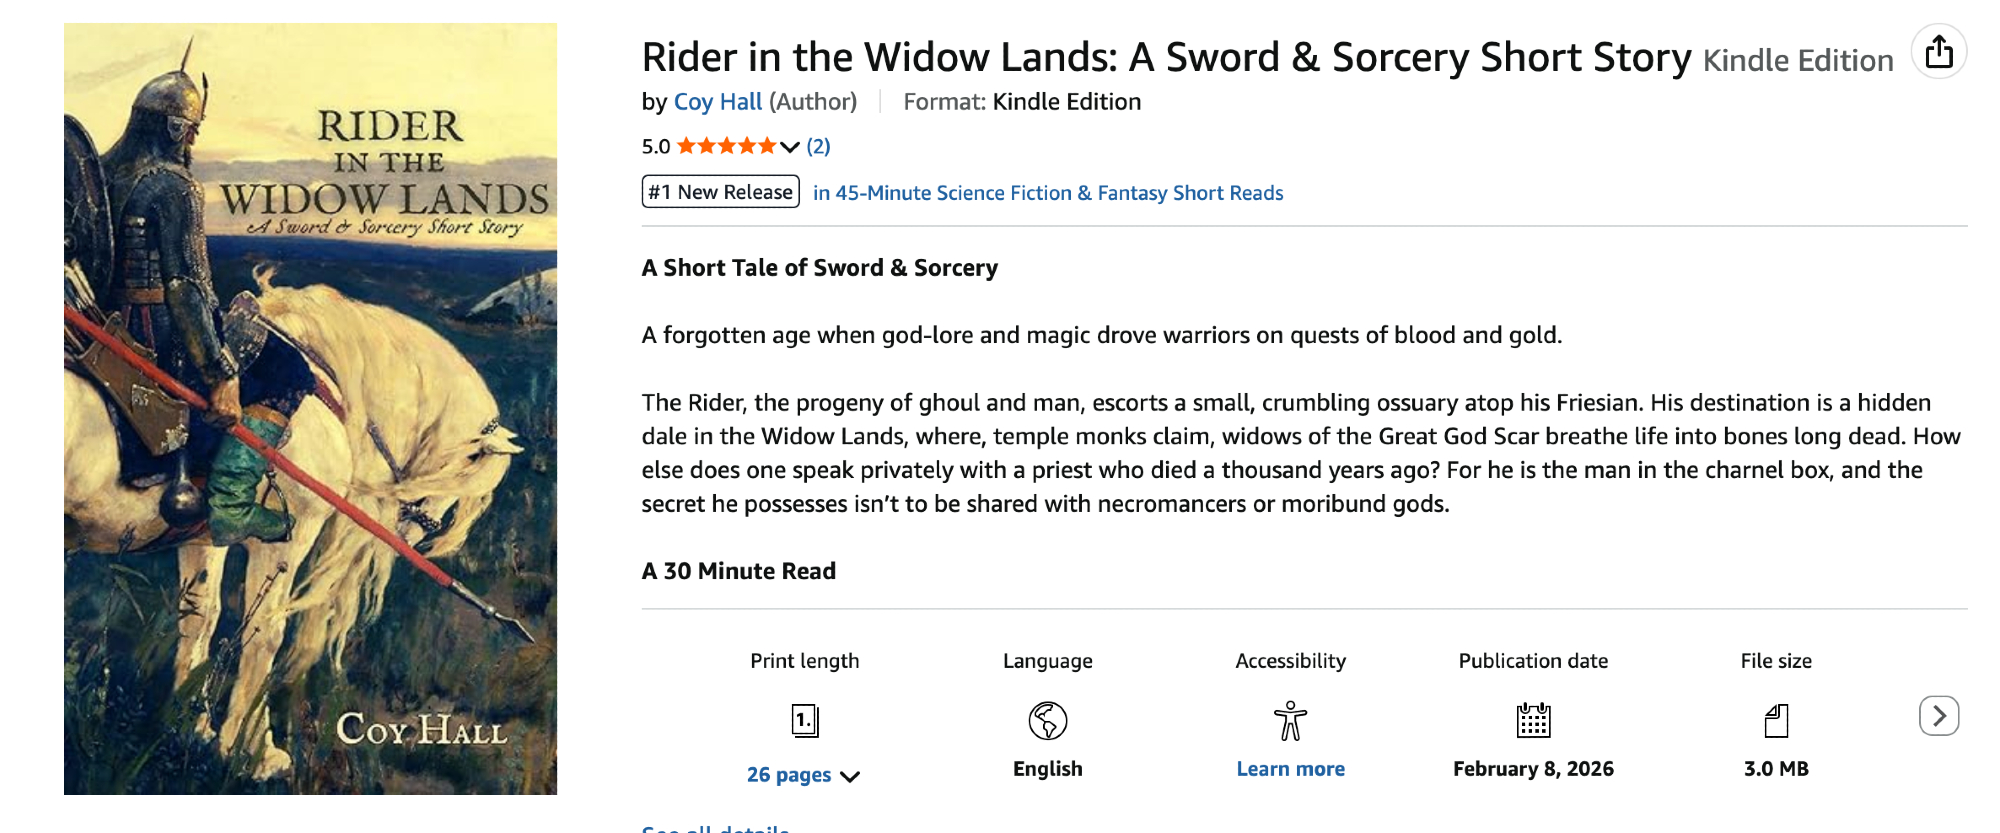Open the (2) ratings count link
The width and height of the screenshot is (2000, 833).
(818, 147)
